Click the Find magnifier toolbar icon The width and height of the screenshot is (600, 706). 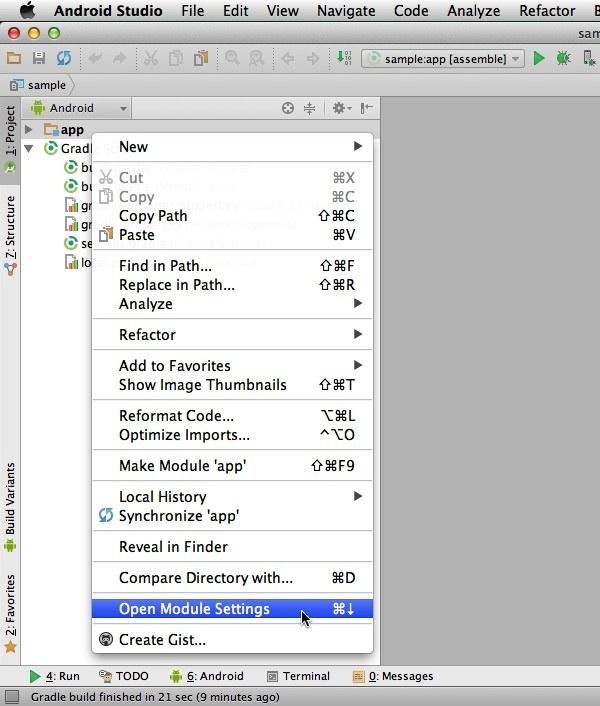(x=232, y=58)
